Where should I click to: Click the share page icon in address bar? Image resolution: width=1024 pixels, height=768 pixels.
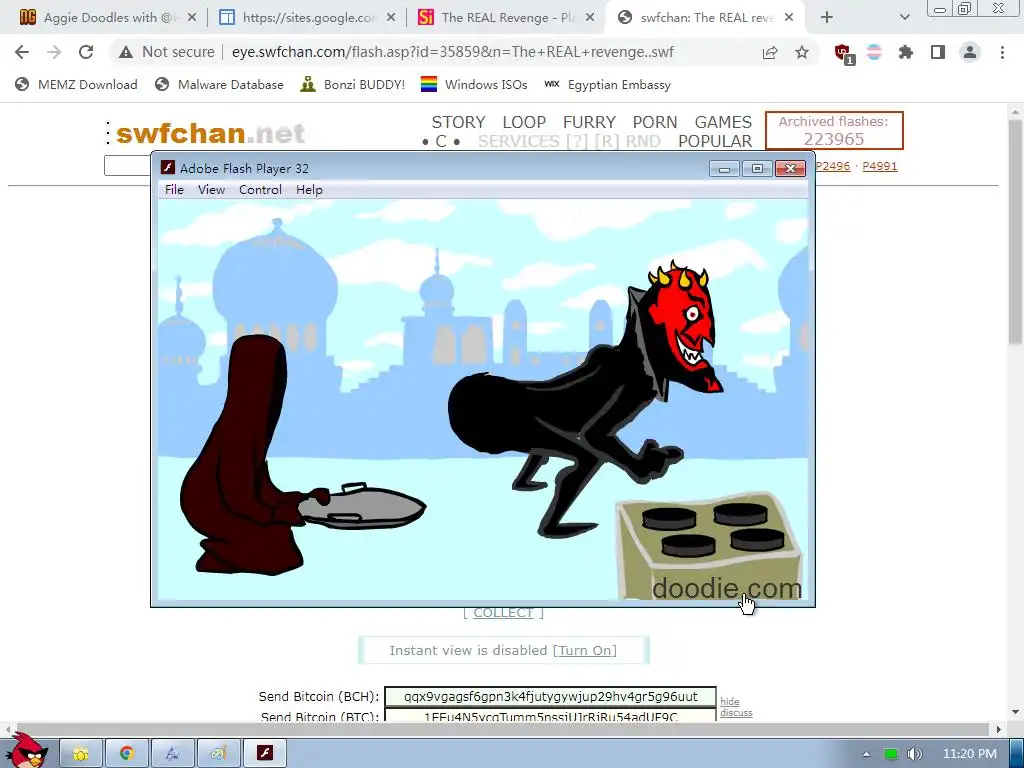[x=770, y=52]
